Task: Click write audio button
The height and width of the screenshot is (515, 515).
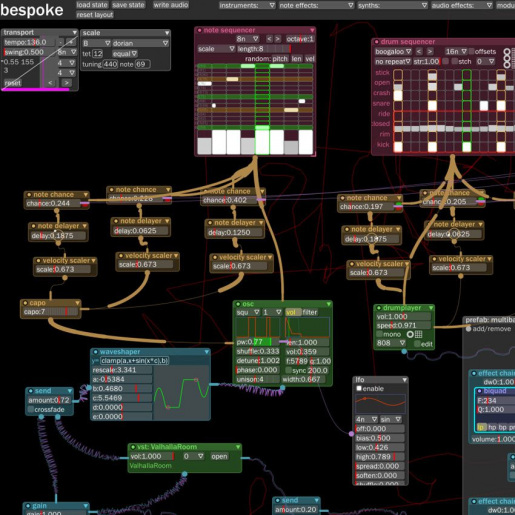Action: [171, 5]
